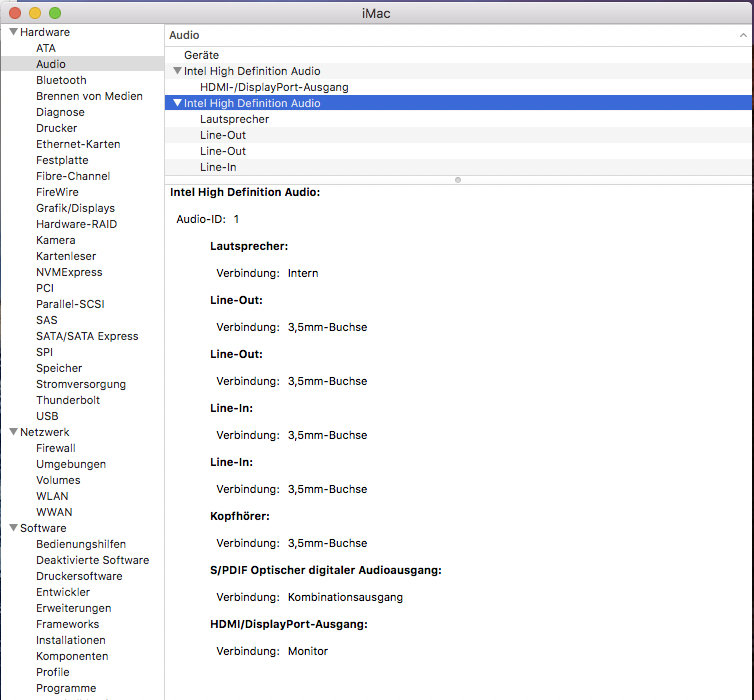Show Komponenten details
Screen dimensions: 754x700
point(72,656)
